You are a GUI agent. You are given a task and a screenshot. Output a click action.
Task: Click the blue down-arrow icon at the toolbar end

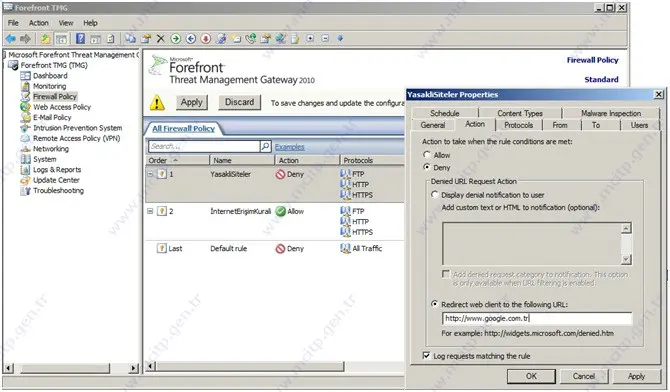click(340, 38)
